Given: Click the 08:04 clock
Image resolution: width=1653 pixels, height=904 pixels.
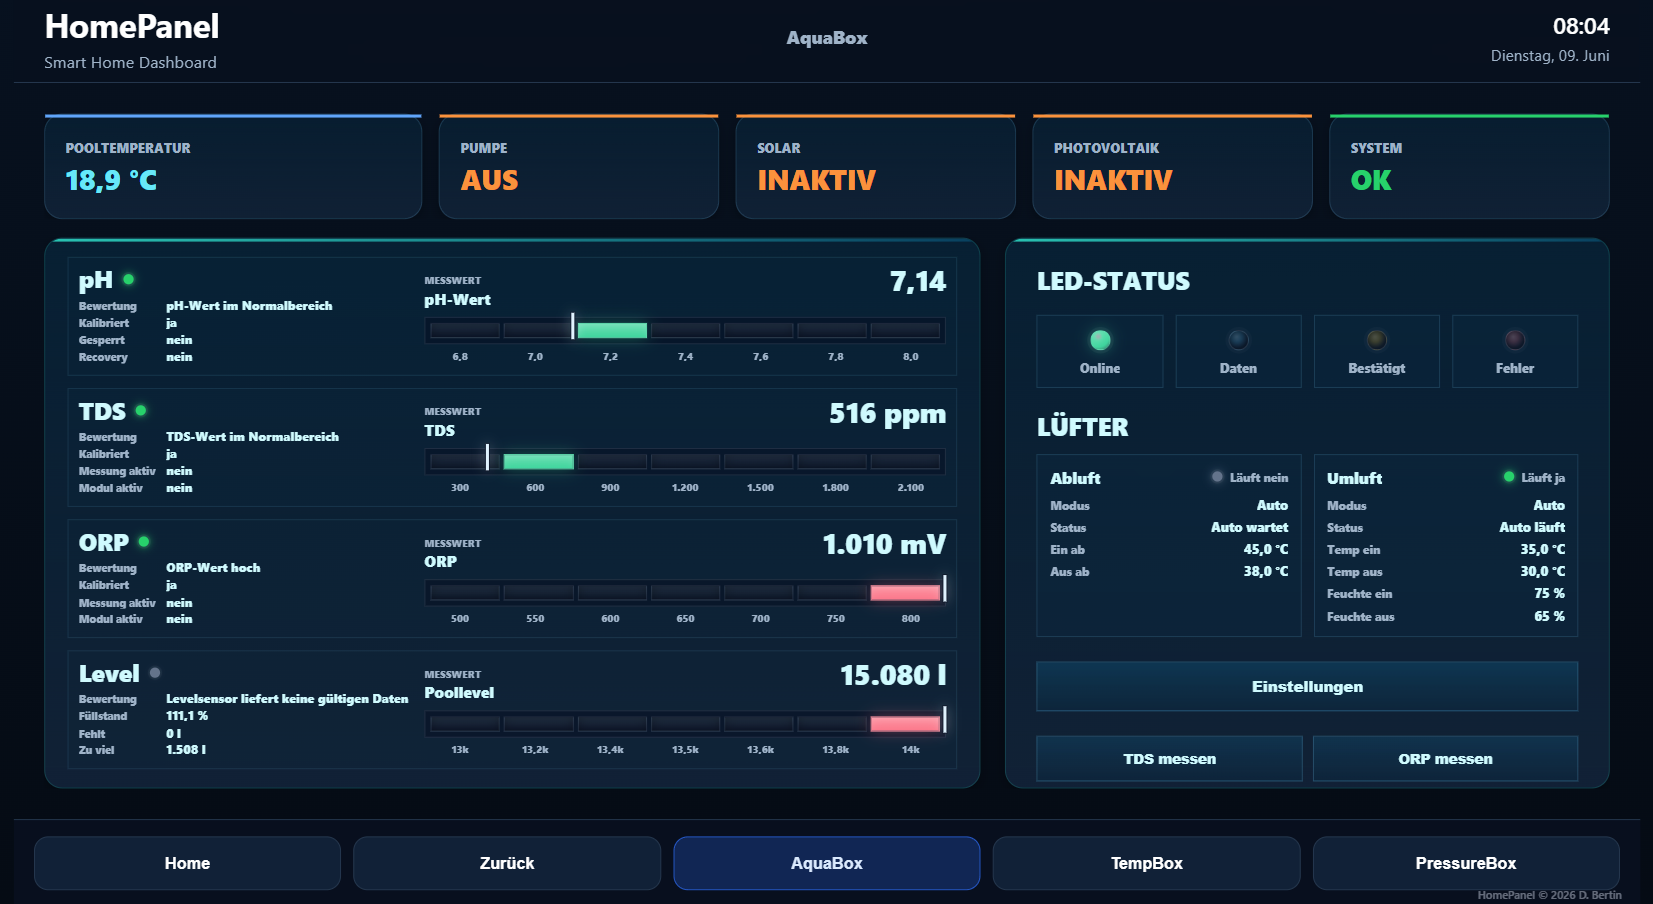Looking at the screenshot, I should coord(1581,26).
